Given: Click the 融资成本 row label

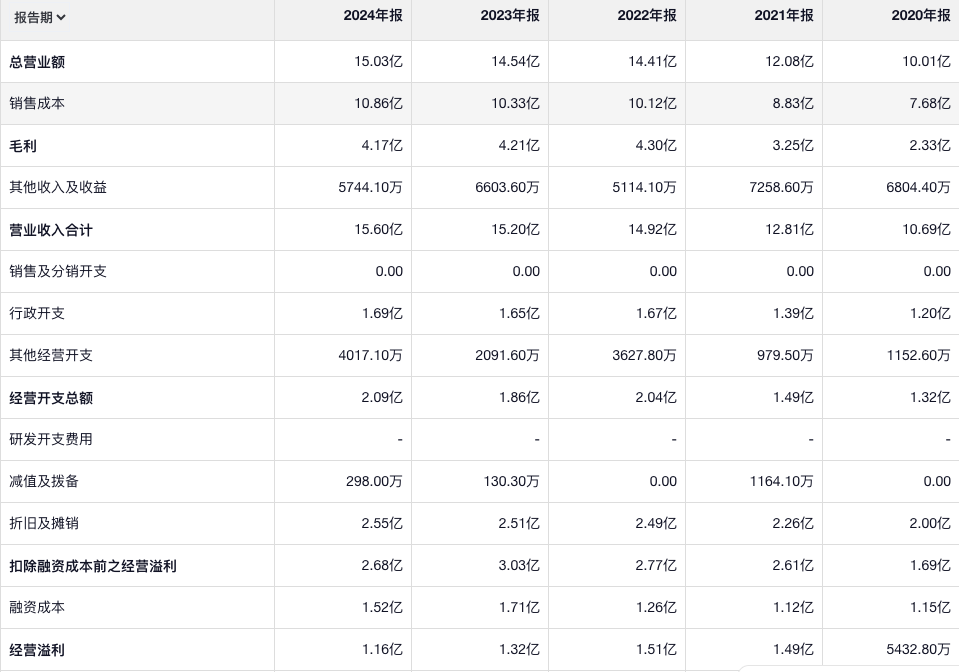Looking at the screenshot, I should coord(37,608).
